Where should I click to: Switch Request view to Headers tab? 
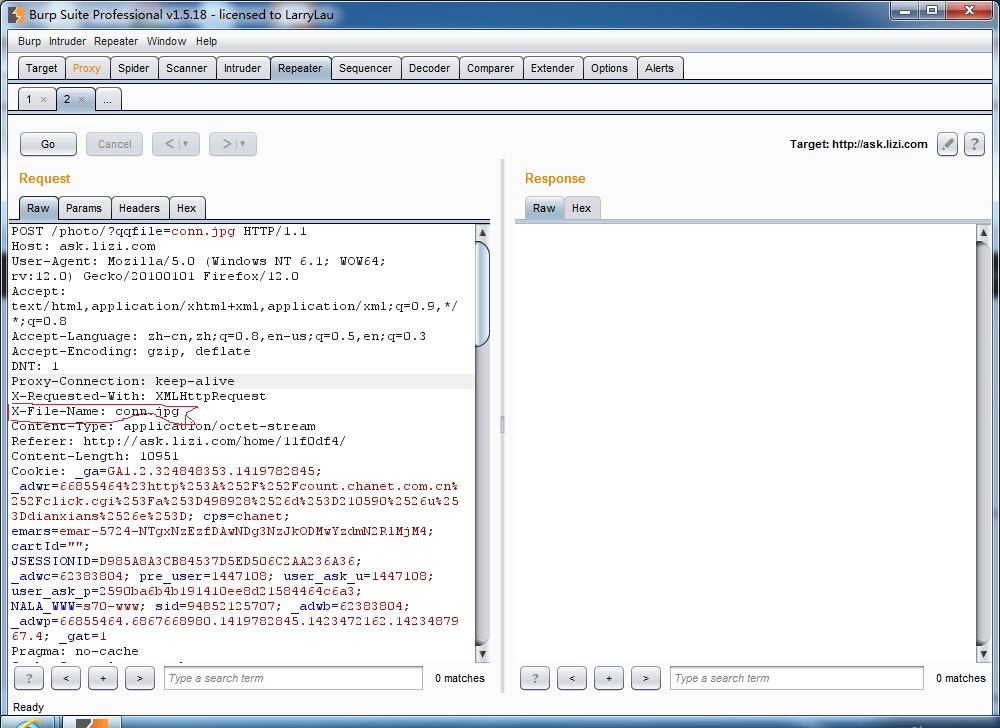[x=139, y=208]
